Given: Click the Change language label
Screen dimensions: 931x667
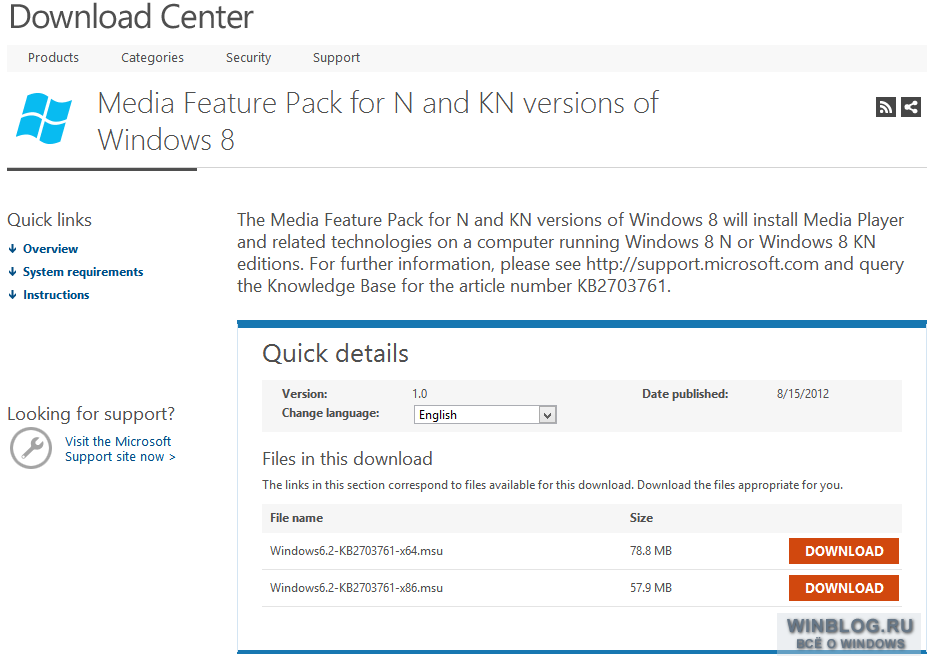Looking at the screenshot, I should coord(331,413).
